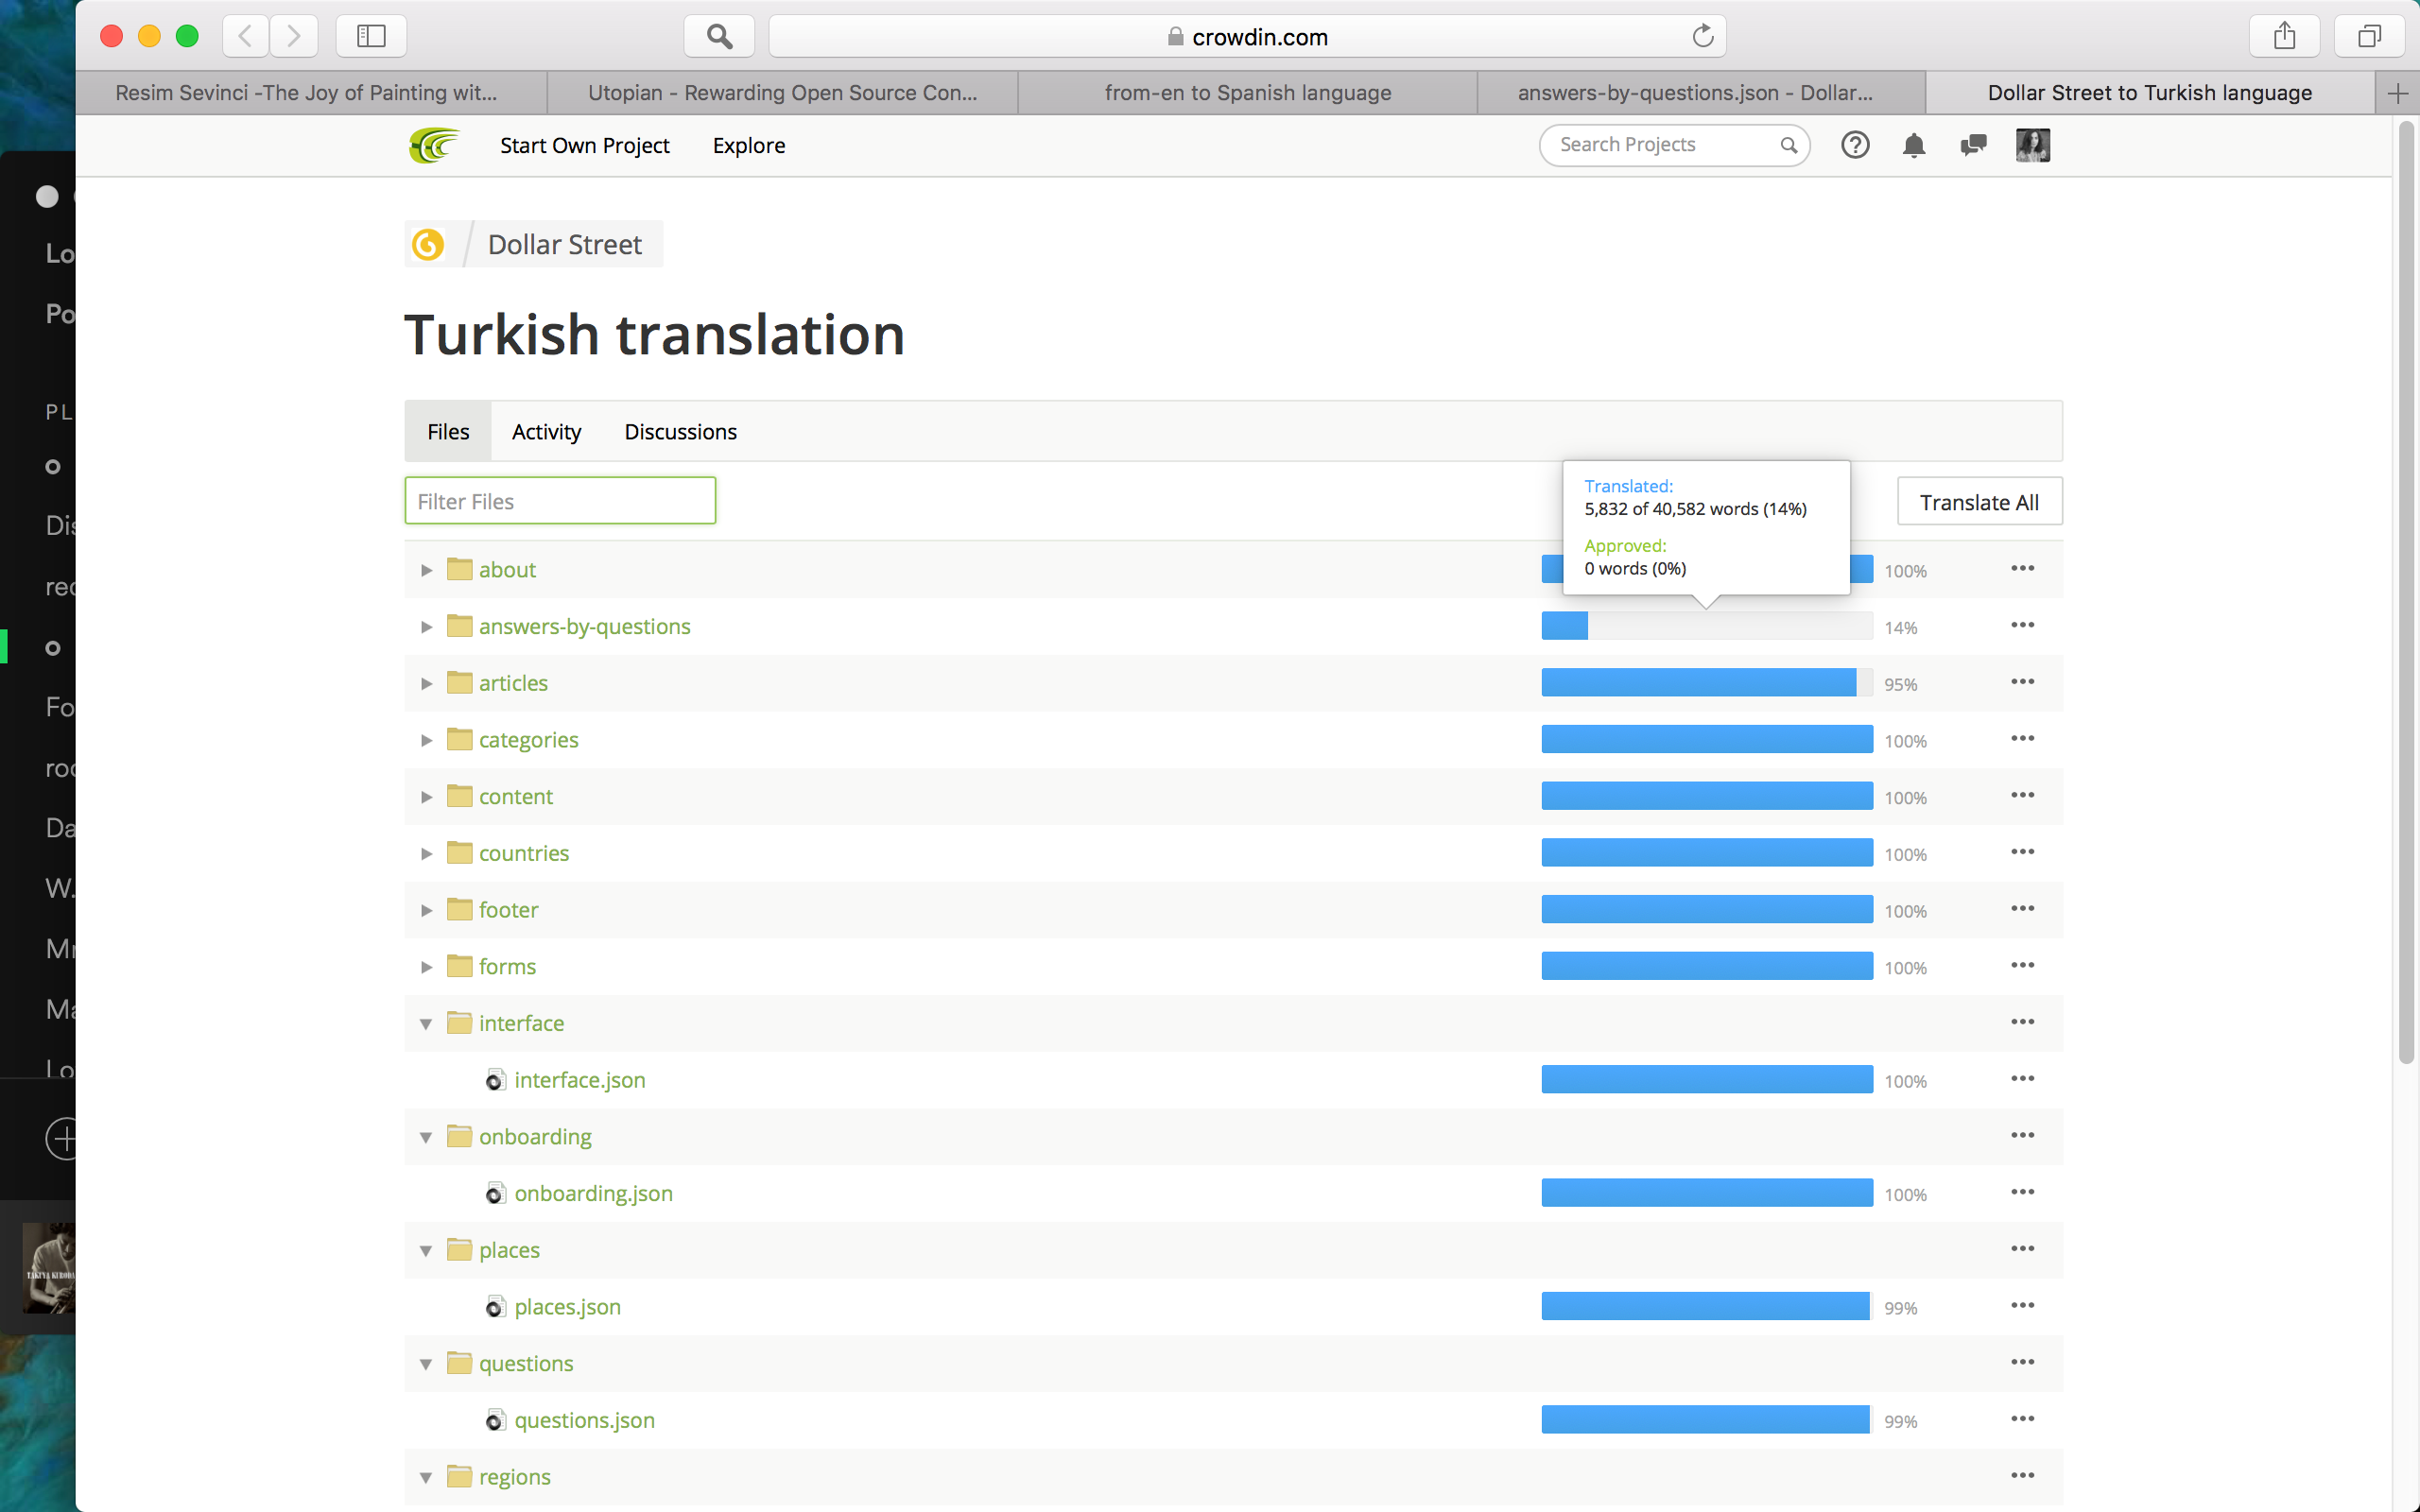Click the Translate All button
2420x1512 pixels.
[1979, 502]
